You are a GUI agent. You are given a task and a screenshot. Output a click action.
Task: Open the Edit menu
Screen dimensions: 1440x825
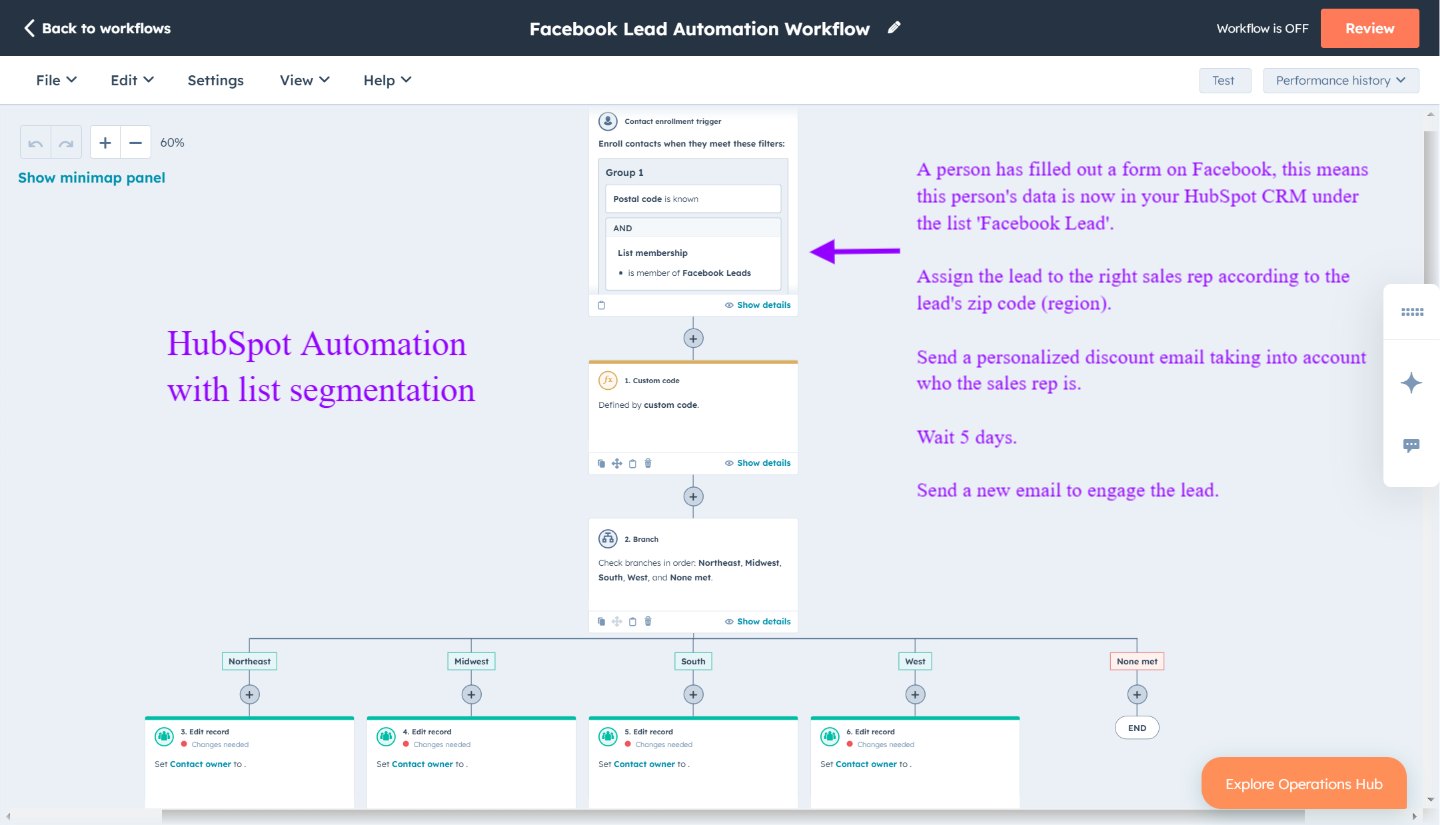point(131,80)
